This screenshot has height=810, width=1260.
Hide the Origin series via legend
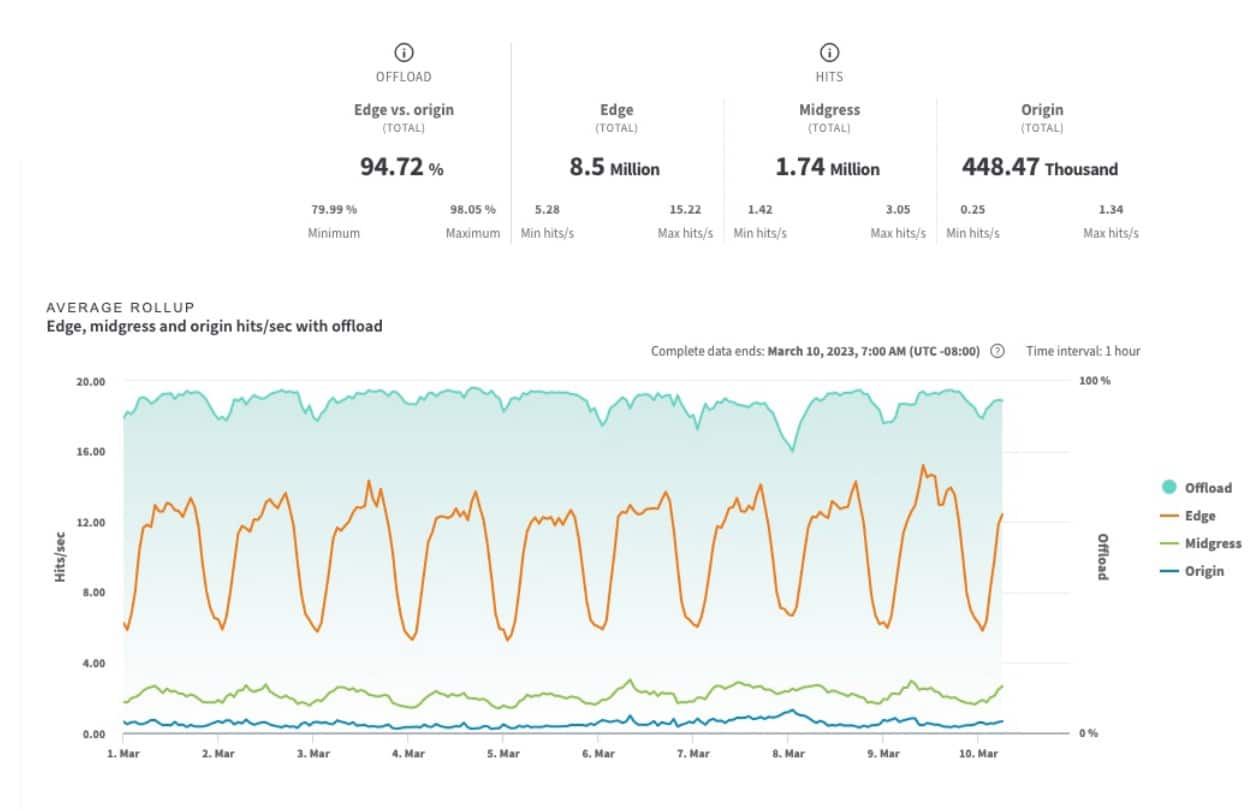(1203, 571)
